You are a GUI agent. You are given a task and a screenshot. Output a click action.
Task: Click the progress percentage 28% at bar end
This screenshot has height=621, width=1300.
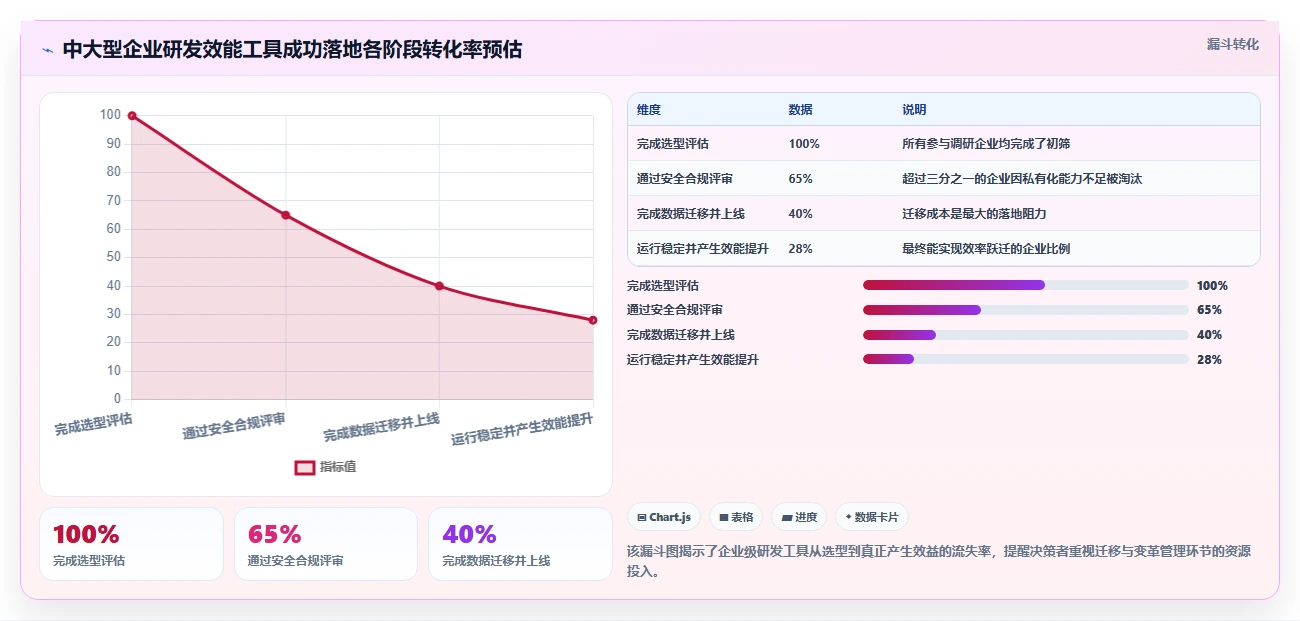click(1209, 359)
